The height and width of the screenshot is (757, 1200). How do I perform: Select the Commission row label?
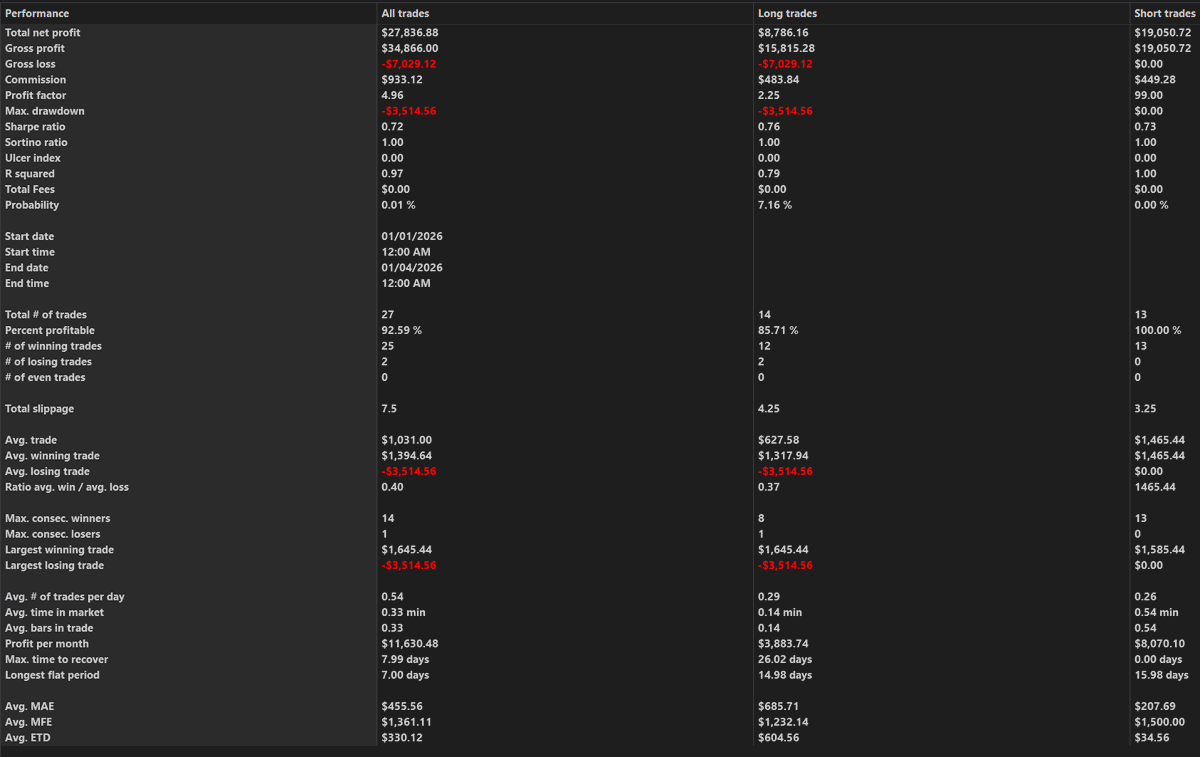tap(35, 80)
